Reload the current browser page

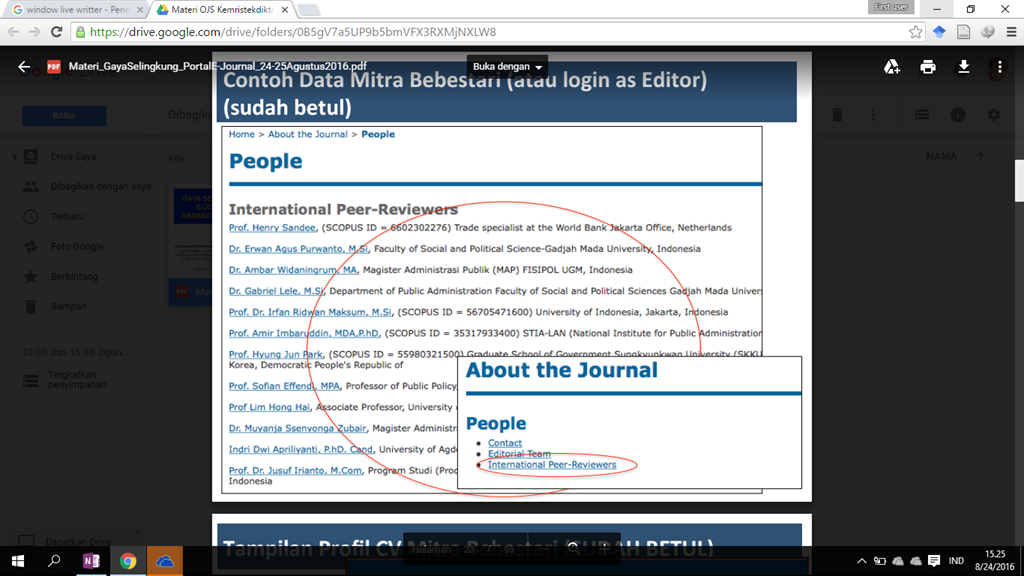pos(57,32)
